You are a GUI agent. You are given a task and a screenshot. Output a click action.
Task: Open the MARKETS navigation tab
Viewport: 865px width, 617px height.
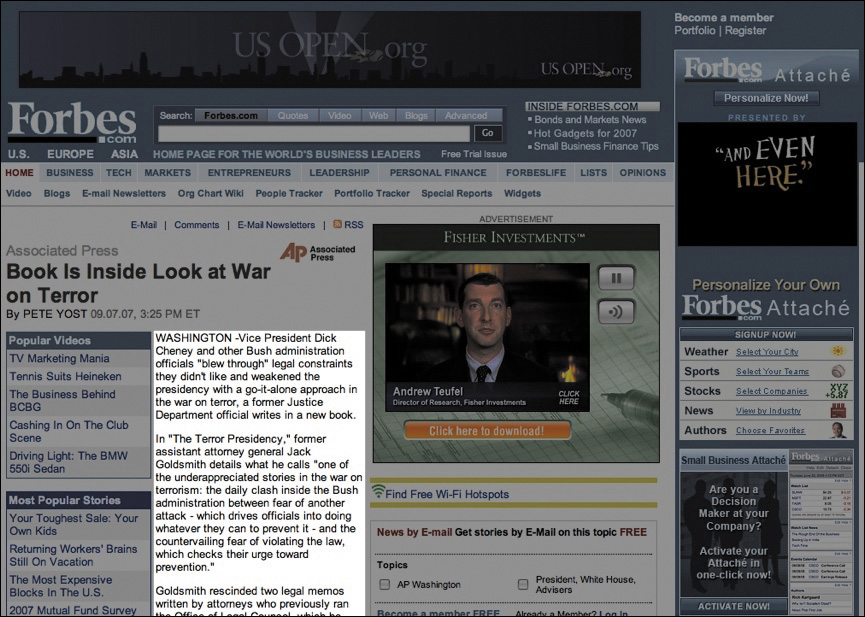tap(167, 173)
